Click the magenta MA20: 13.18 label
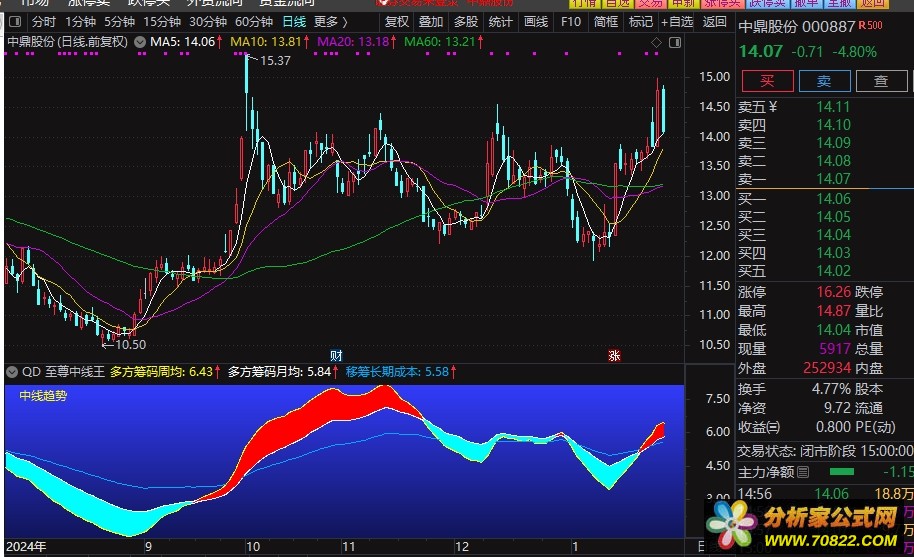The height and width of the screenshot is (557, 914). click(353, 42)
